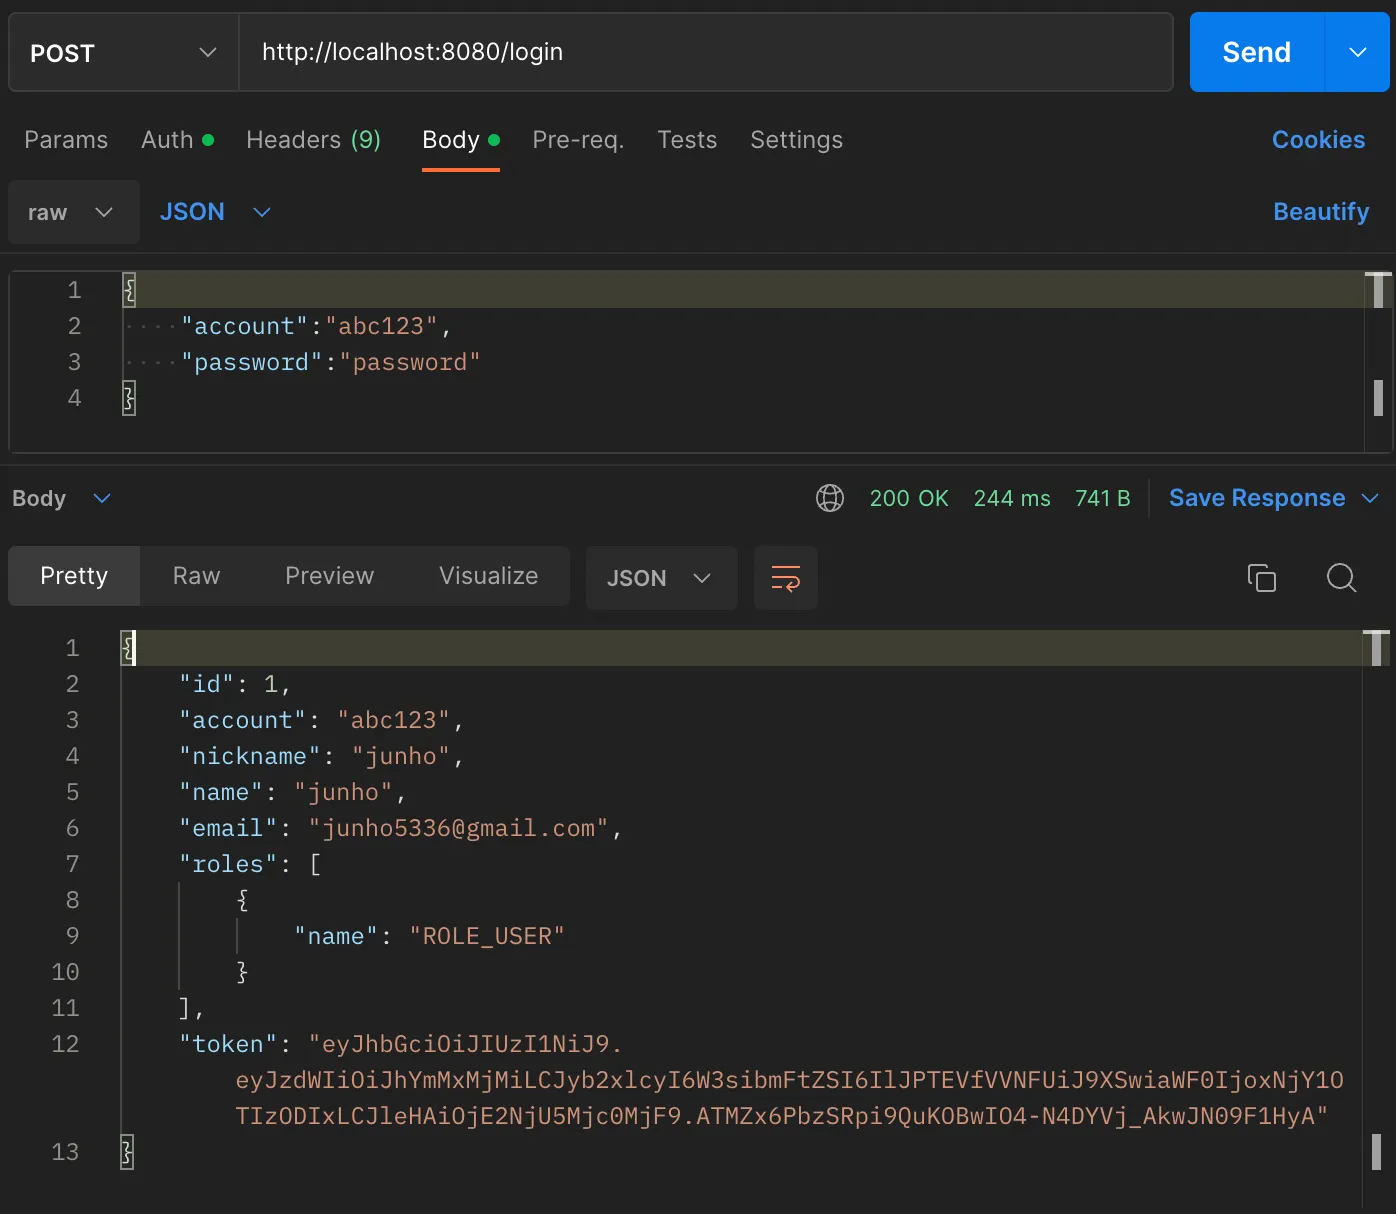
Task: Open the response JSON format dropdown
Action: (x=660, y=578)
